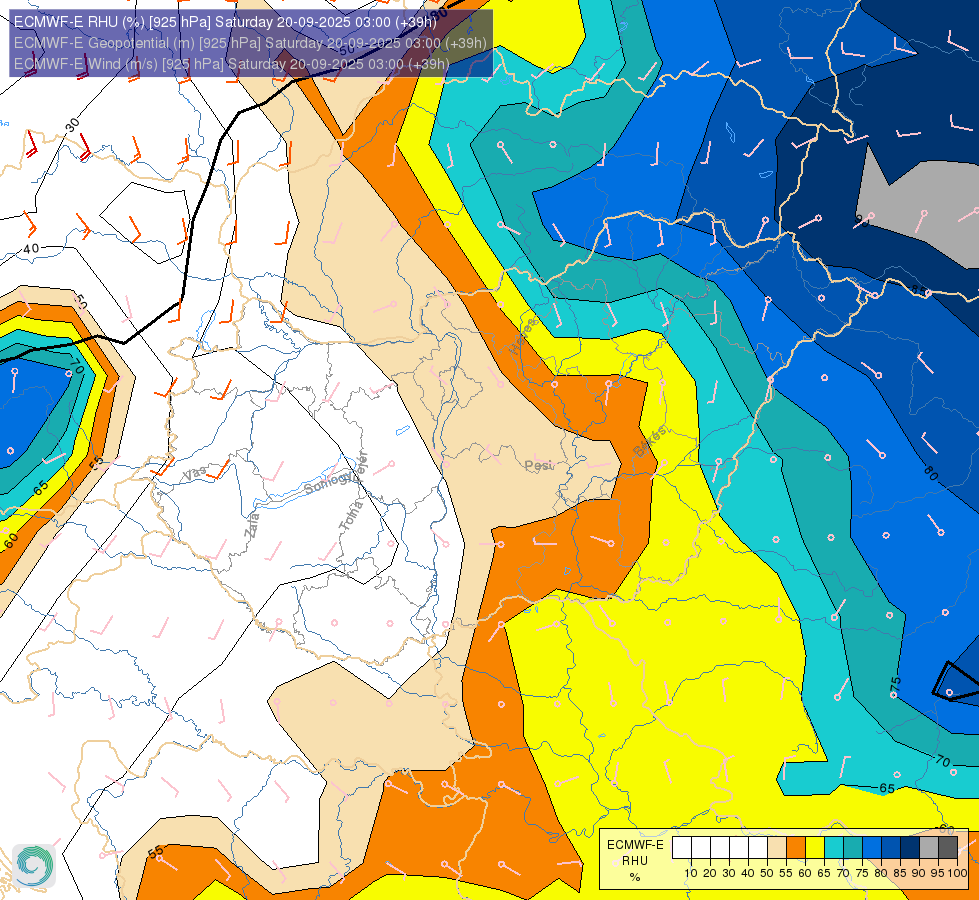979x900 pixels.
Task: Click the 40 geopotential contour label
Action: tap(31, 249)
